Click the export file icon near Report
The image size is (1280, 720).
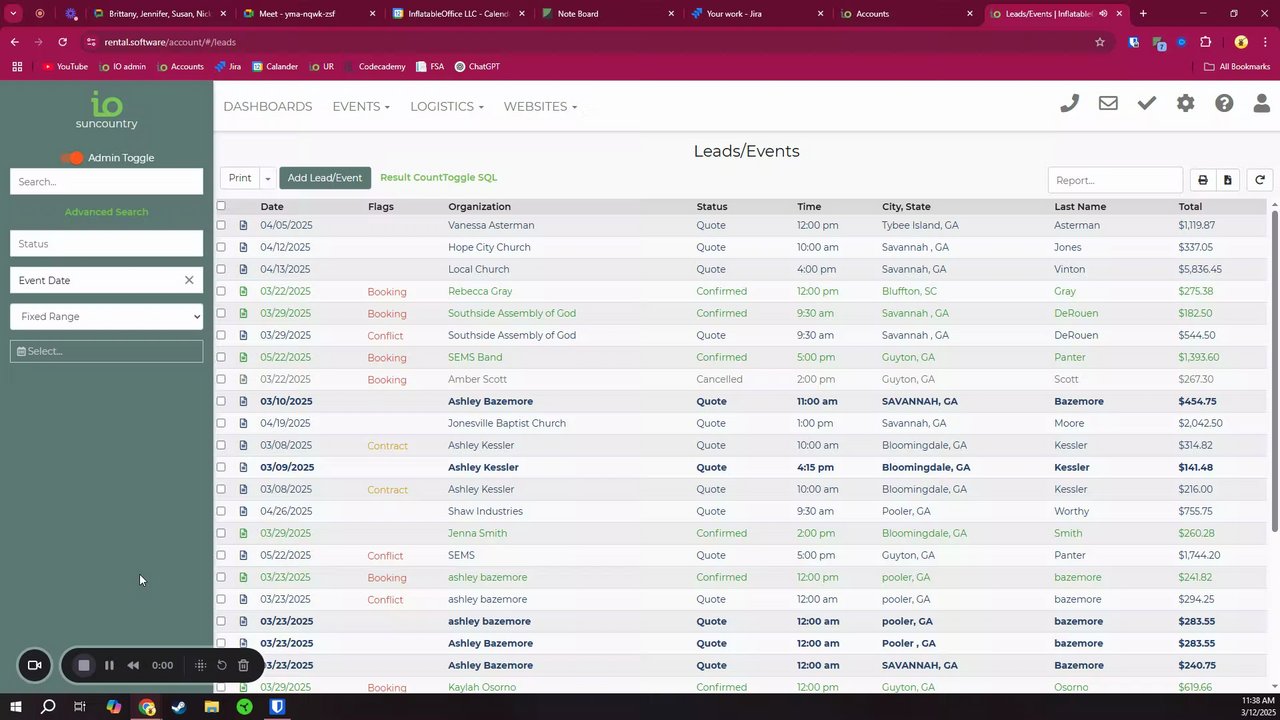click(x=1228, y=180)
